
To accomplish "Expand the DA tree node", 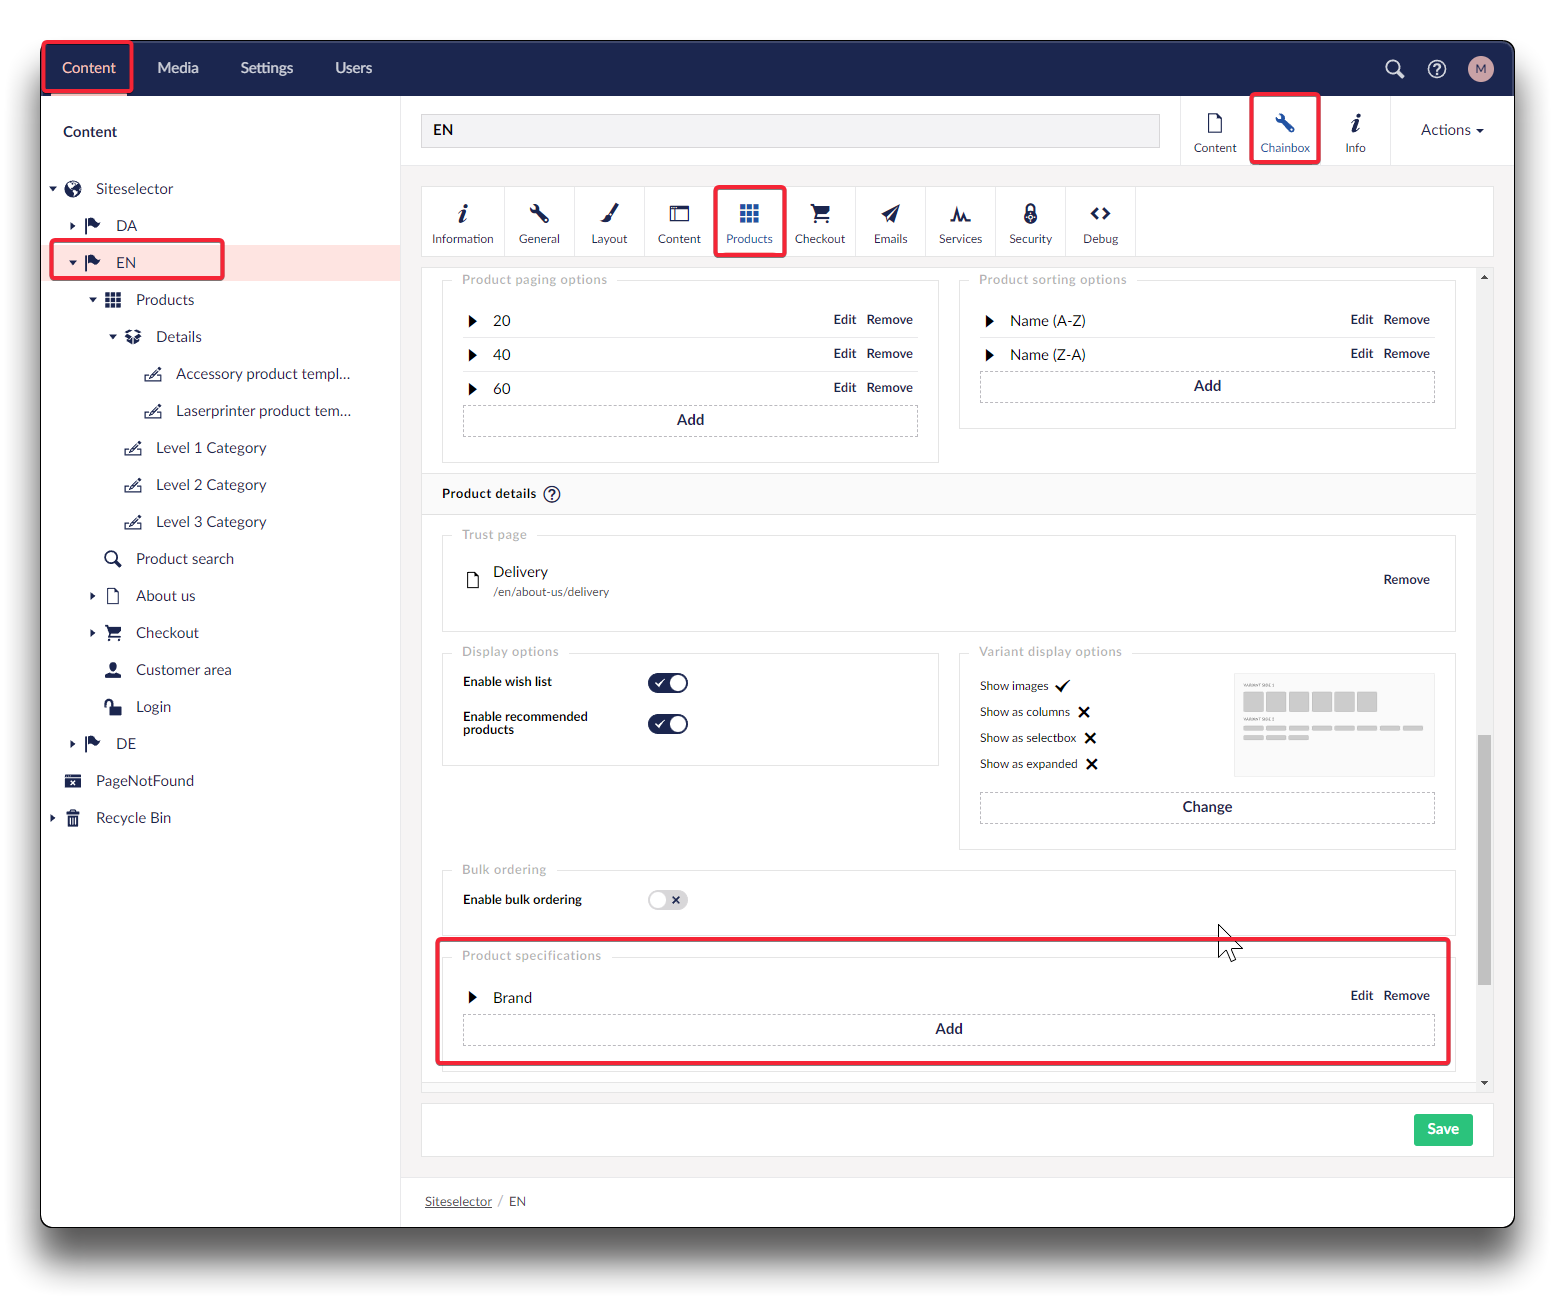I will click(x=73, y=226).
